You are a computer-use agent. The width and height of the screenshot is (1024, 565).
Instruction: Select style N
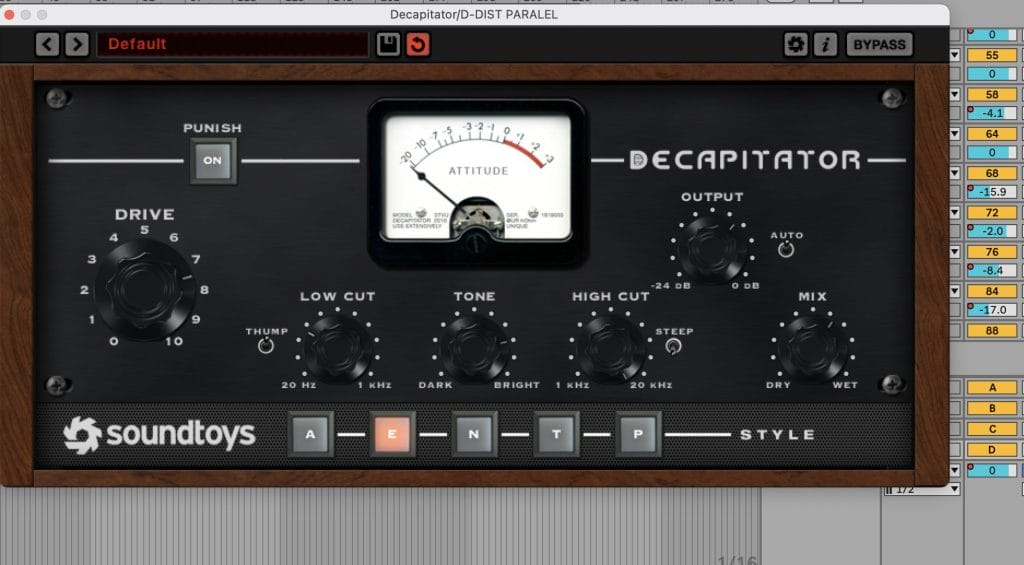point(473,434)
